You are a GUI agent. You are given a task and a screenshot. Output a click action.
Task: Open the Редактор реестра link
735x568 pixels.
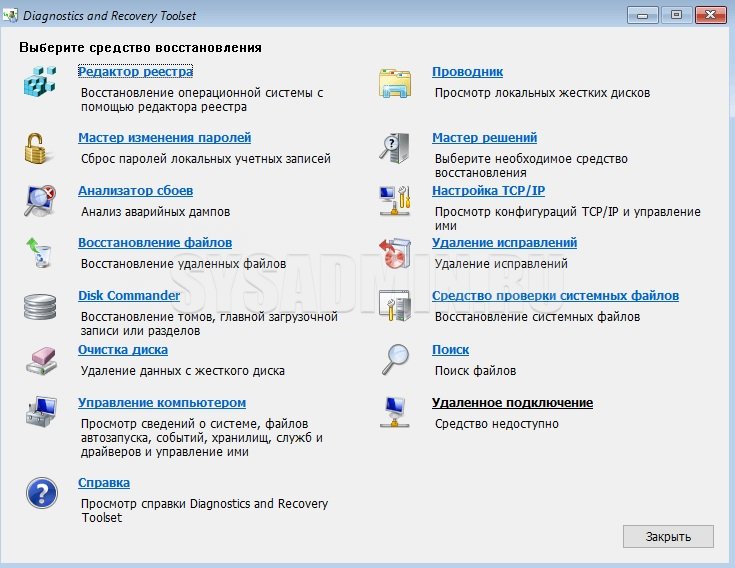[x=135, y=72]
